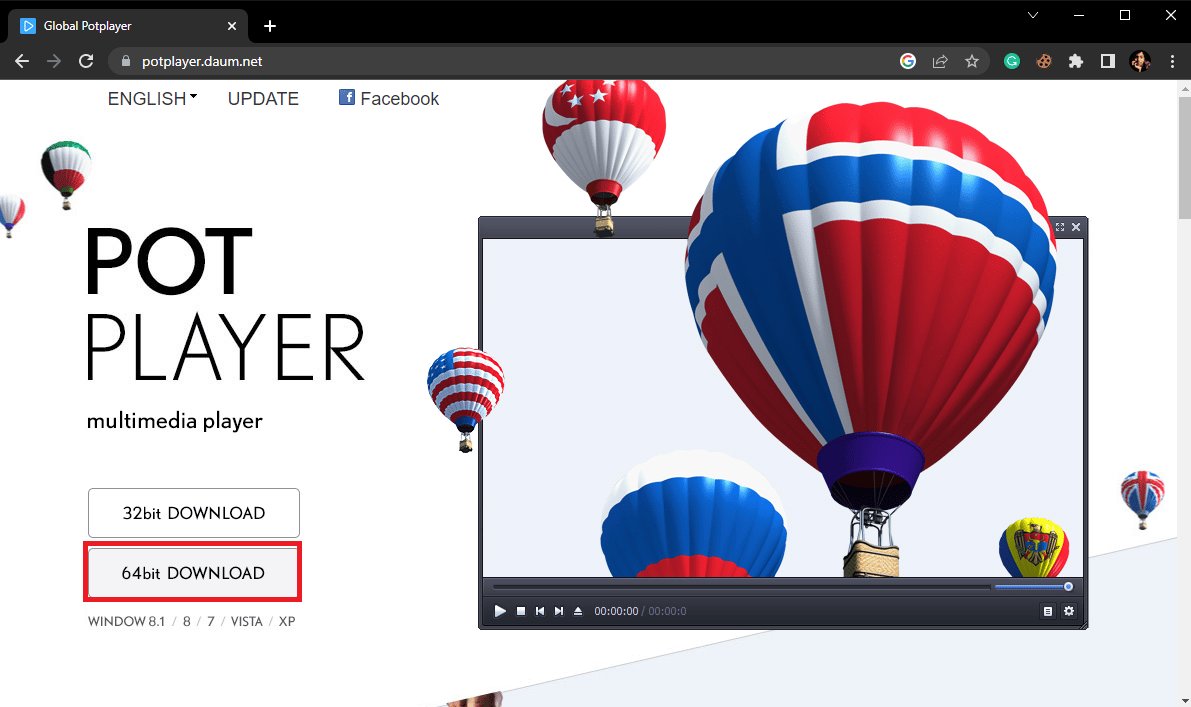Close the Global Potplayer tab
Screen dimensions: 1191x707
click(x=232, y=26)
